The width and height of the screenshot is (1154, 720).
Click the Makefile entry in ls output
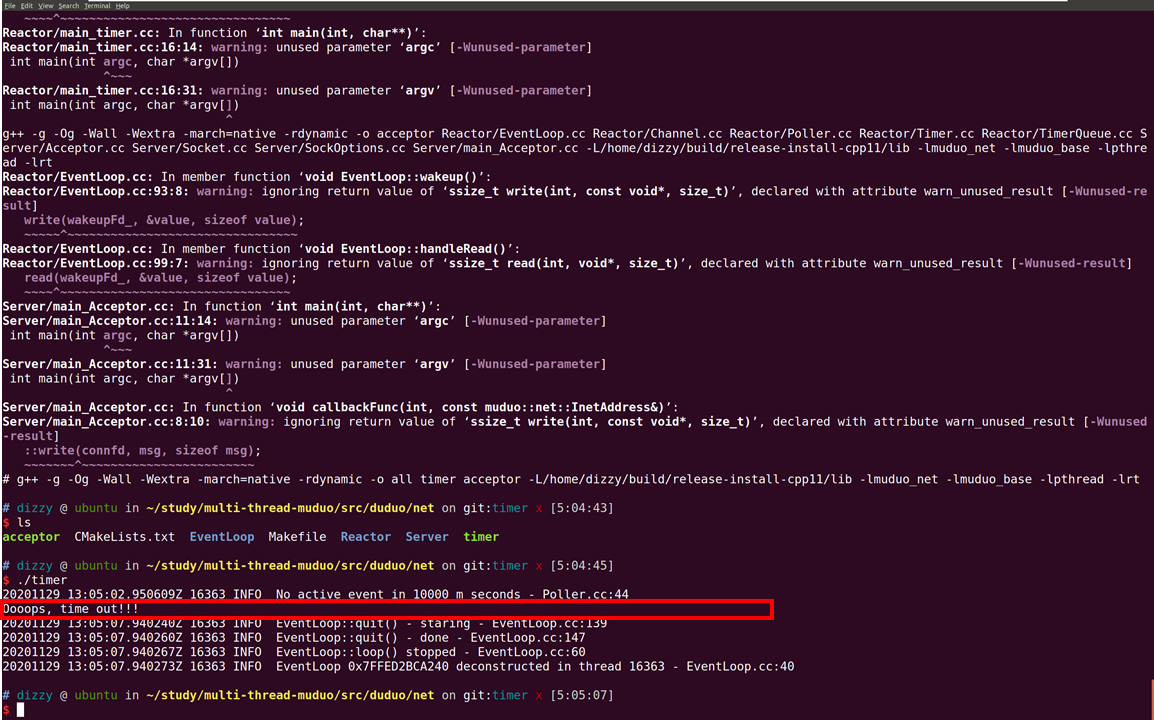(x=297, y=536)
